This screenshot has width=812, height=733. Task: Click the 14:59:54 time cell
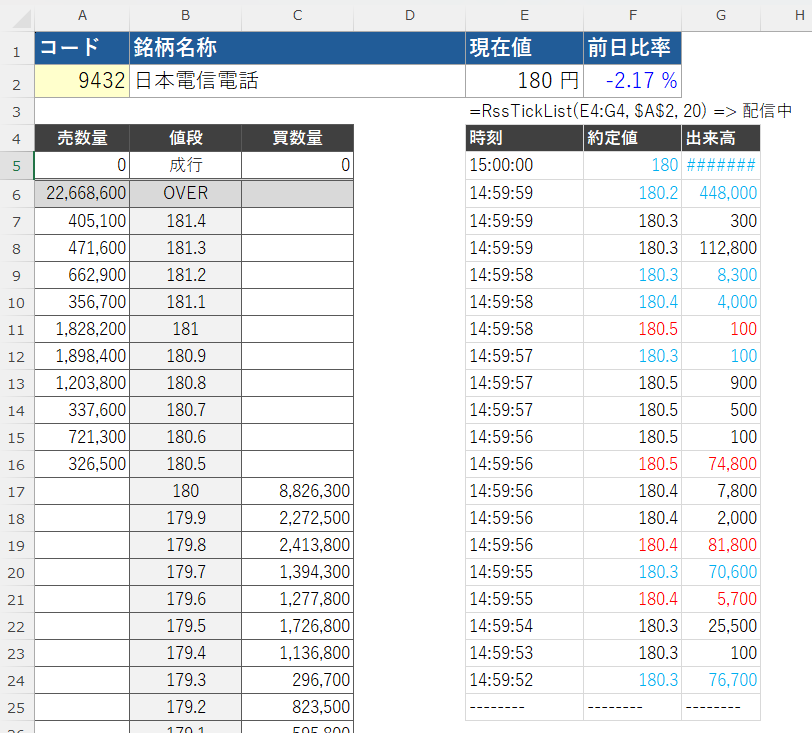tap(525, 626)
